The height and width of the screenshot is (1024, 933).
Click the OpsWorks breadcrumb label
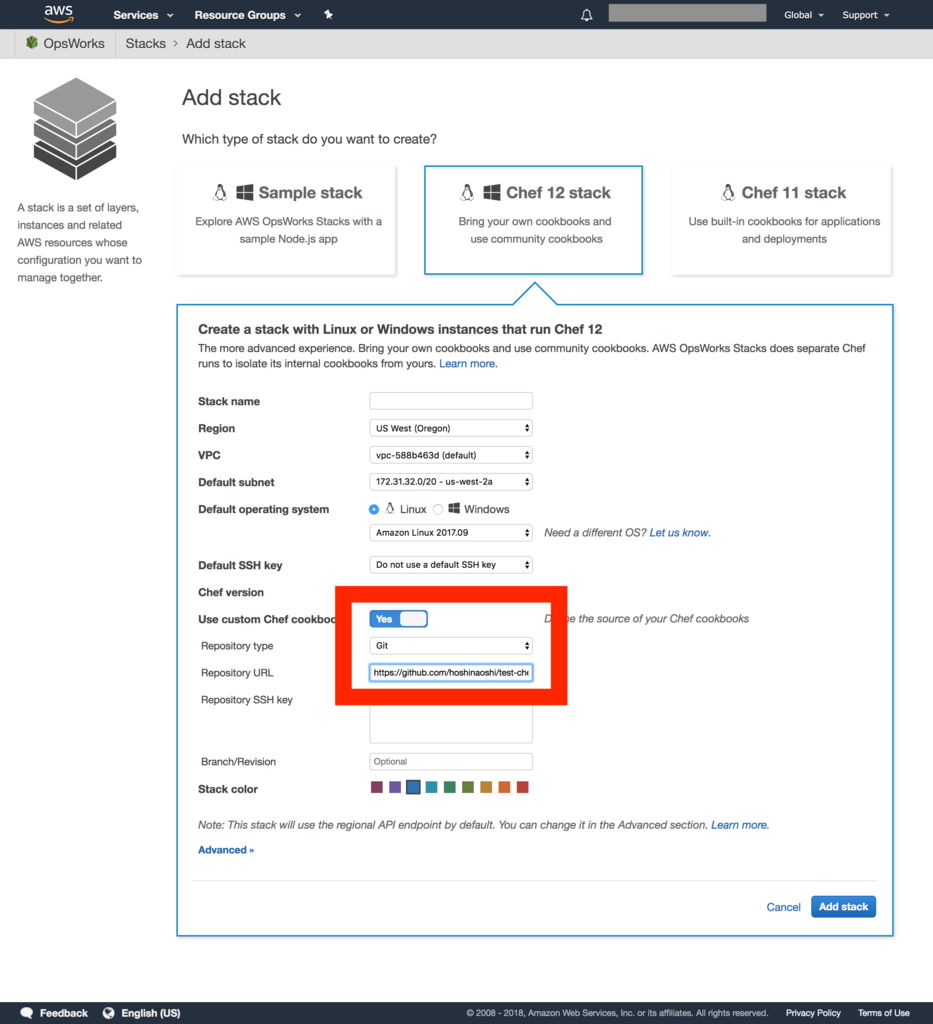click(74, 44)
